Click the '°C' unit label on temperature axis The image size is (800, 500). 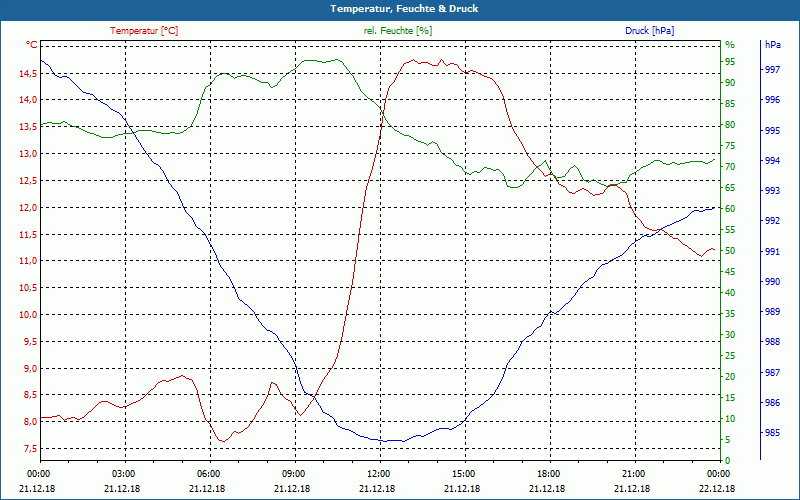click(32, 45)
